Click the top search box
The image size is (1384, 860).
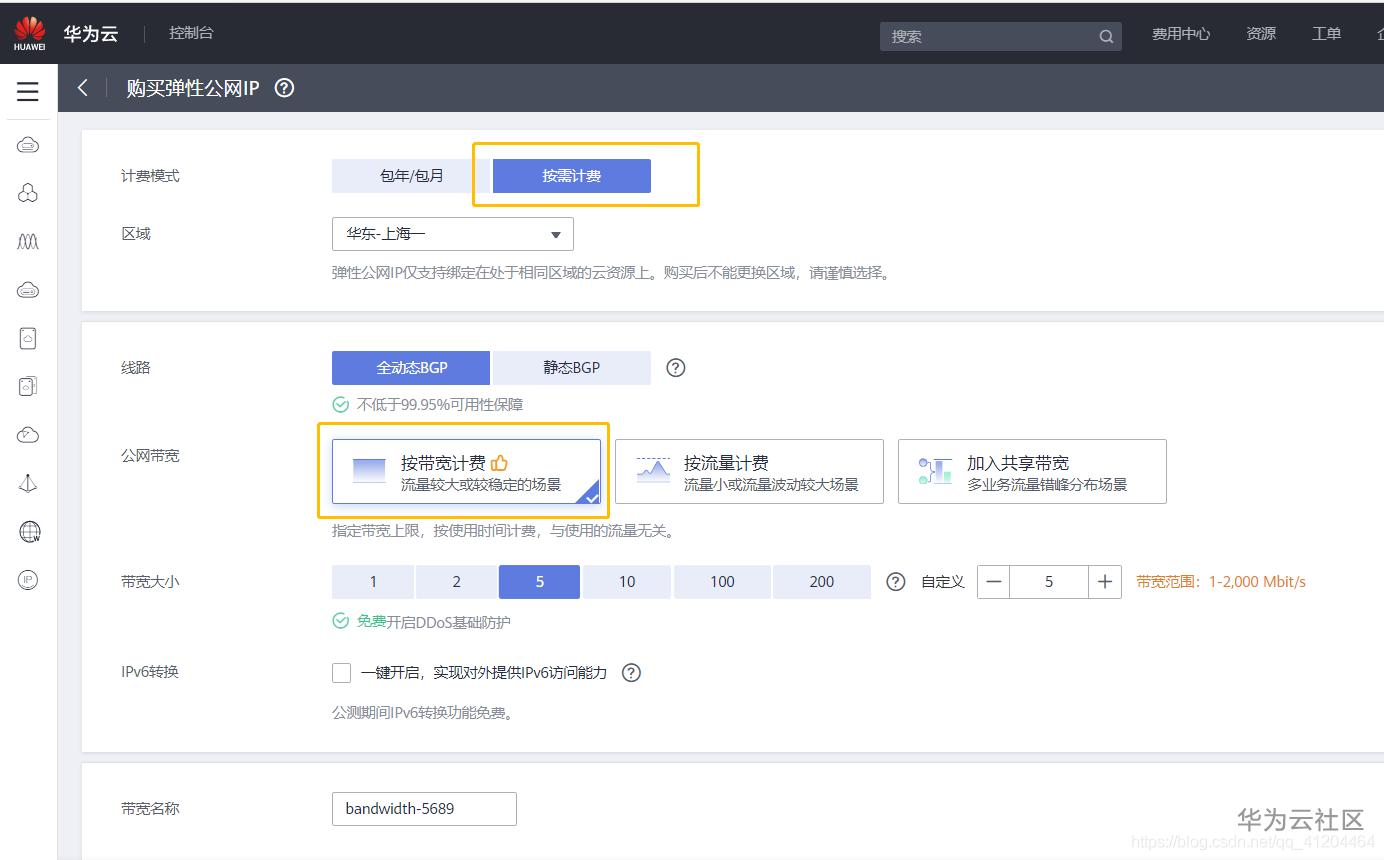1001,36
